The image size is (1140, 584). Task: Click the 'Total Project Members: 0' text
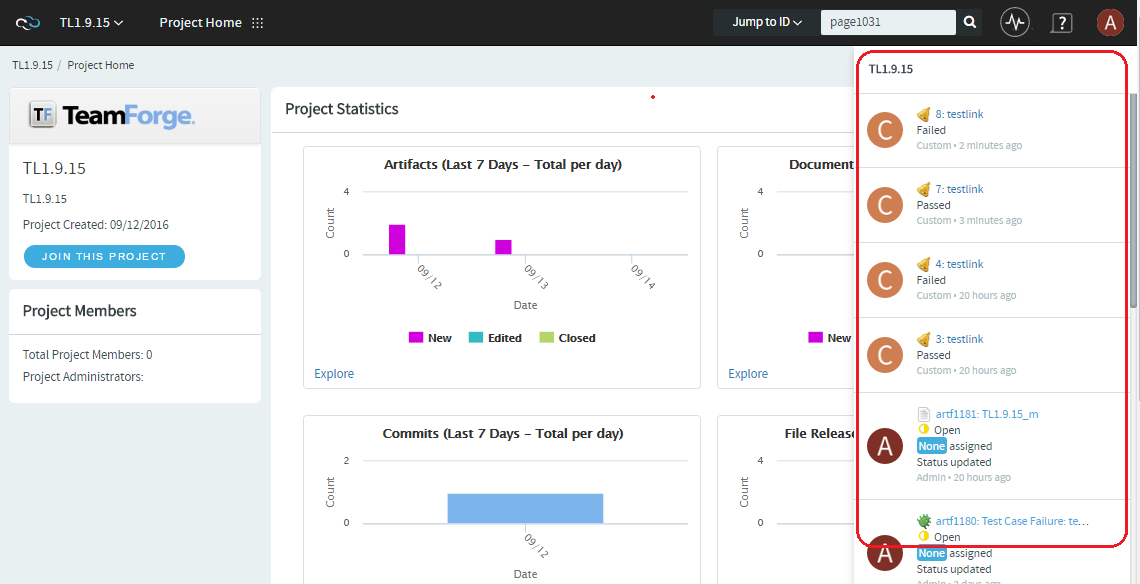88,355
